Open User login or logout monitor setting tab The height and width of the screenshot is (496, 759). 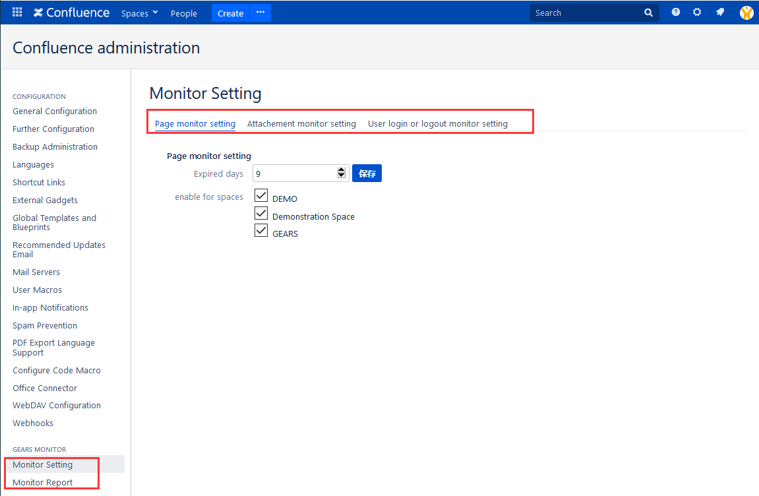438,123
